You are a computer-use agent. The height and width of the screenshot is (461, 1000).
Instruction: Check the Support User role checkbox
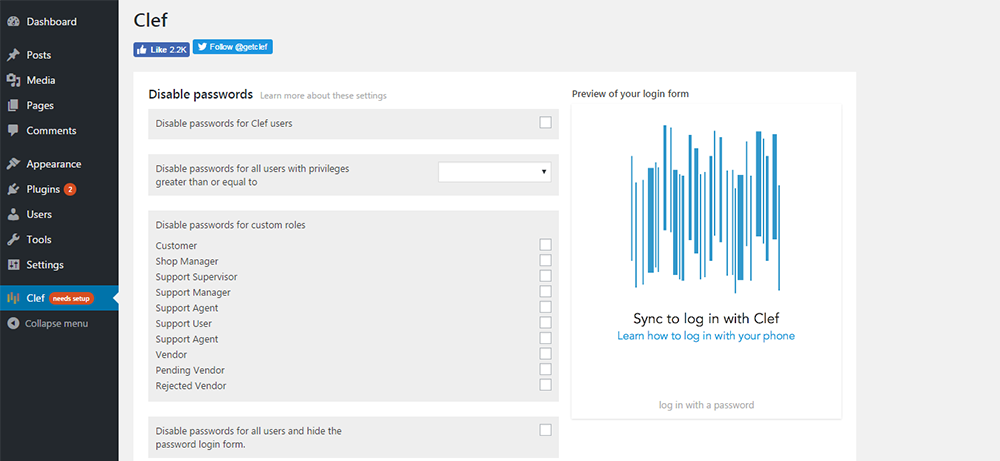coord(545,323)
